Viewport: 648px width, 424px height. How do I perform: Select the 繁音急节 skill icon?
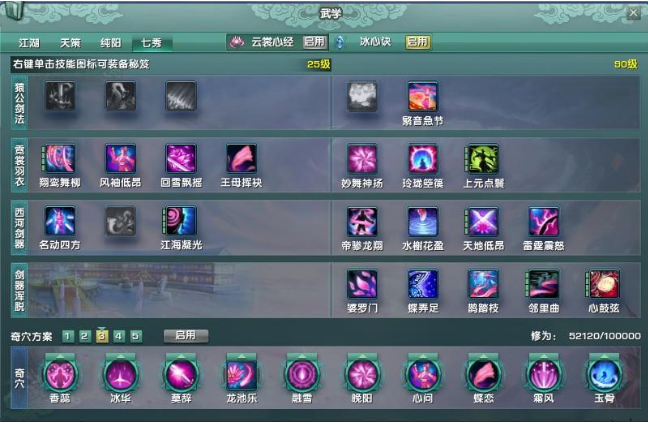pyautogui.click(x=422, y=98)
